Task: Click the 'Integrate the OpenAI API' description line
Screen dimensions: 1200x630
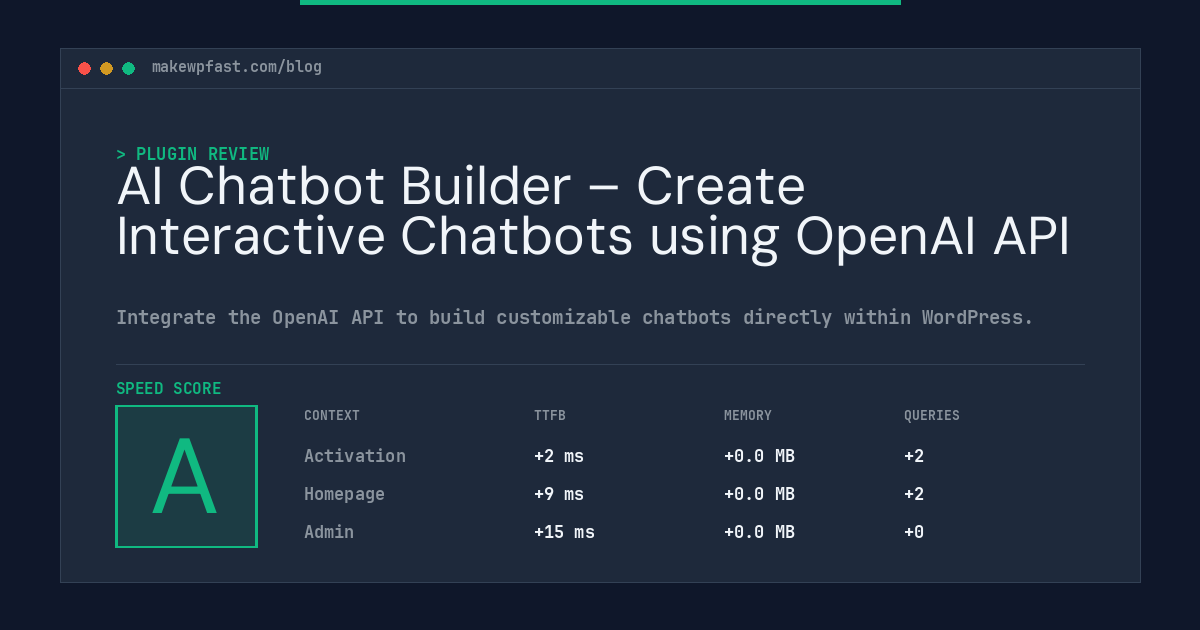Action: (x=575, y=318)
